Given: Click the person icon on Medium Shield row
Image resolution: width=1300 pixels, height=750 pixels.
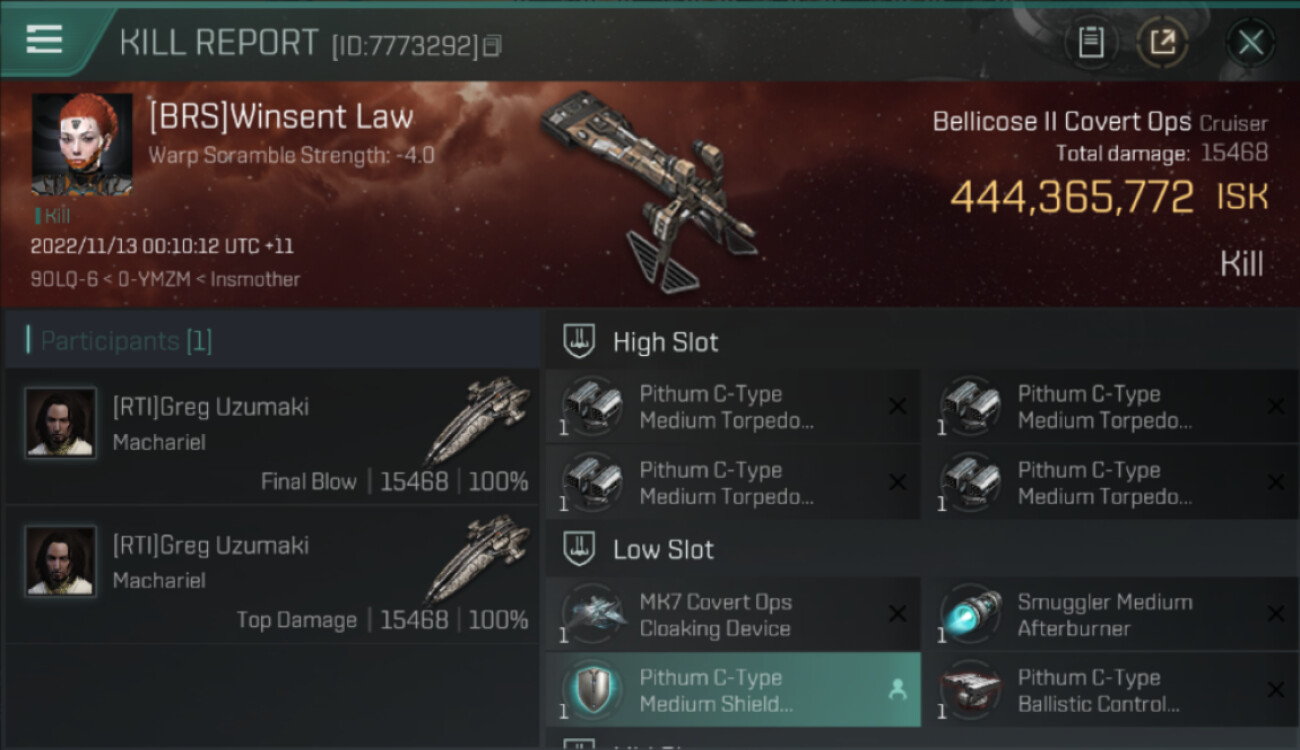Looking at the screenshot, I should (x=897, y=689).
